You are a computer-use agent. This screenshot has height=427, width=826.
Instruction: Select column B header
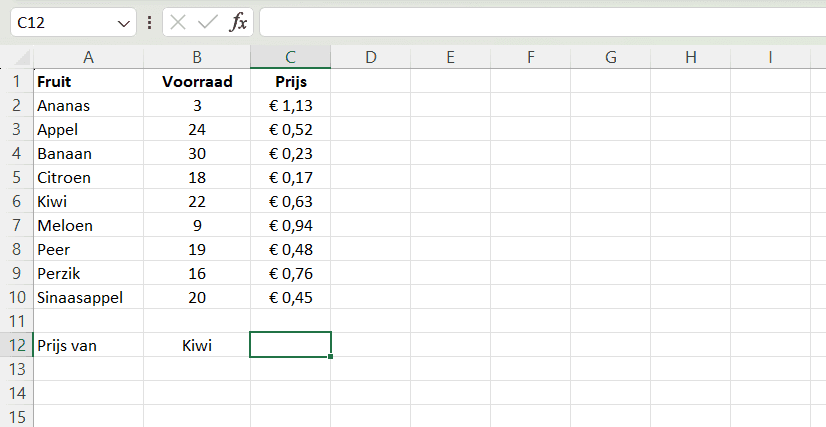(197, 57)
